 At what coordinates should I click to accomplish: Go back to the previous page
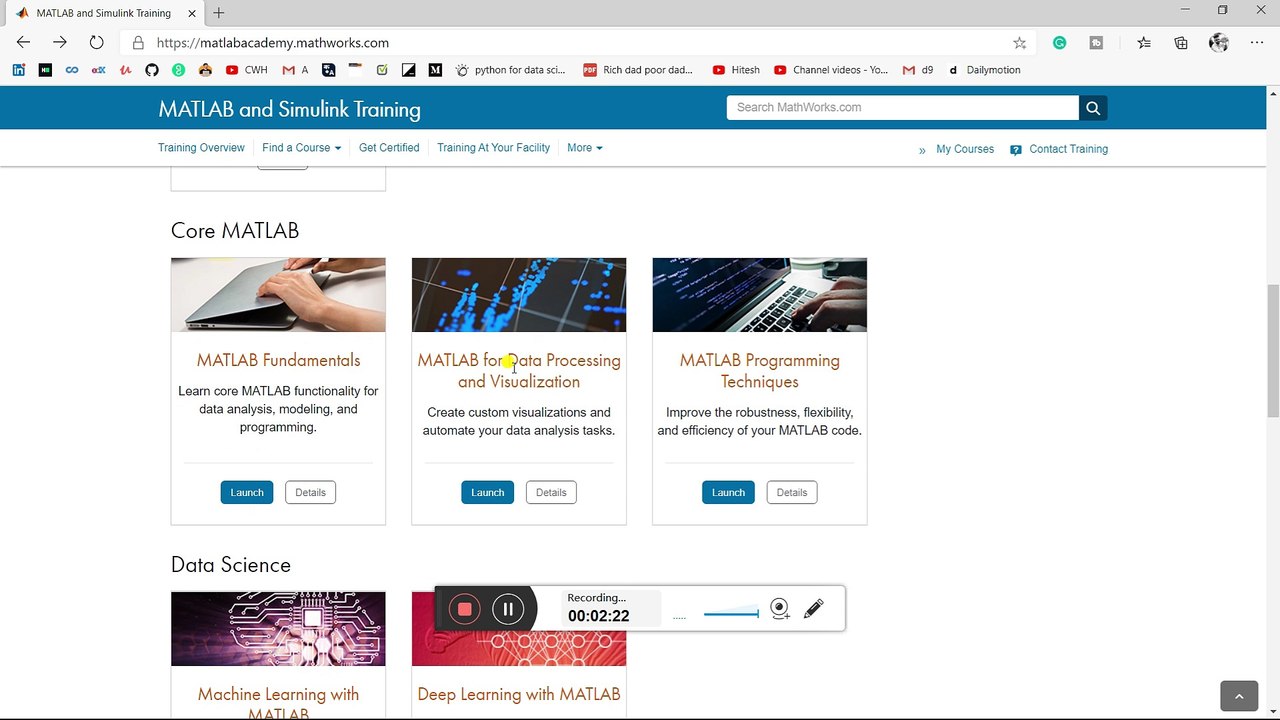[x=23, y=42]
